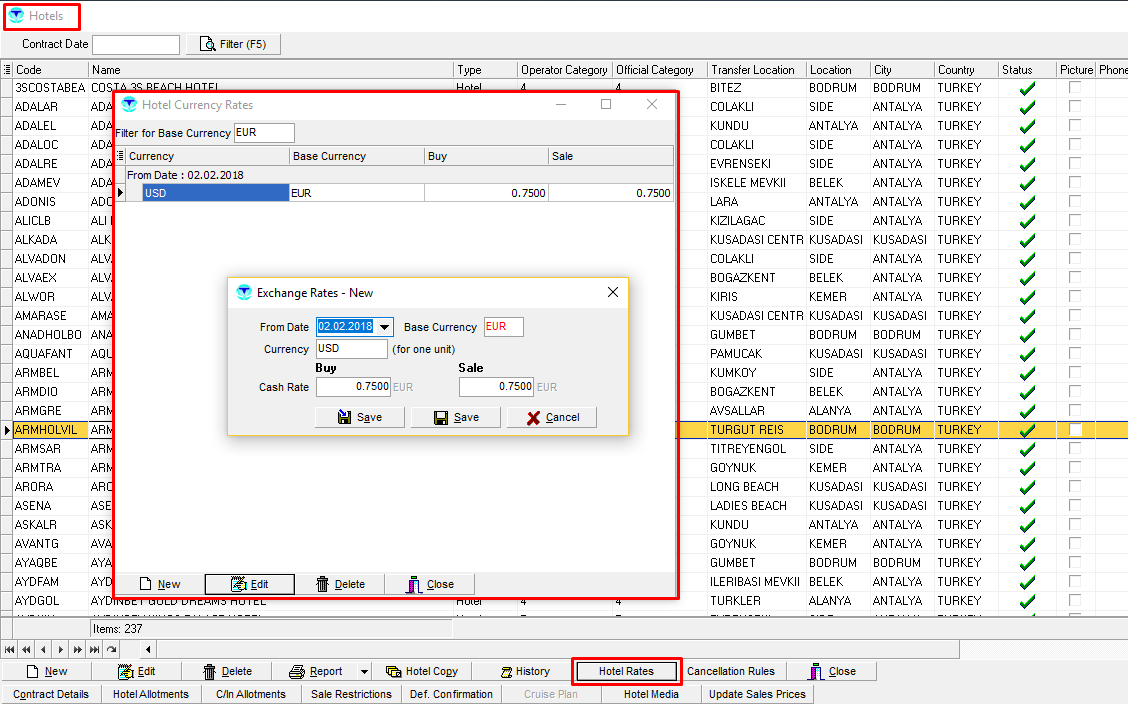Cancel the Exchange Rates dialog
Image resolution: width=1128 pixels, height=704 pixels.
[x=552, y=417]
